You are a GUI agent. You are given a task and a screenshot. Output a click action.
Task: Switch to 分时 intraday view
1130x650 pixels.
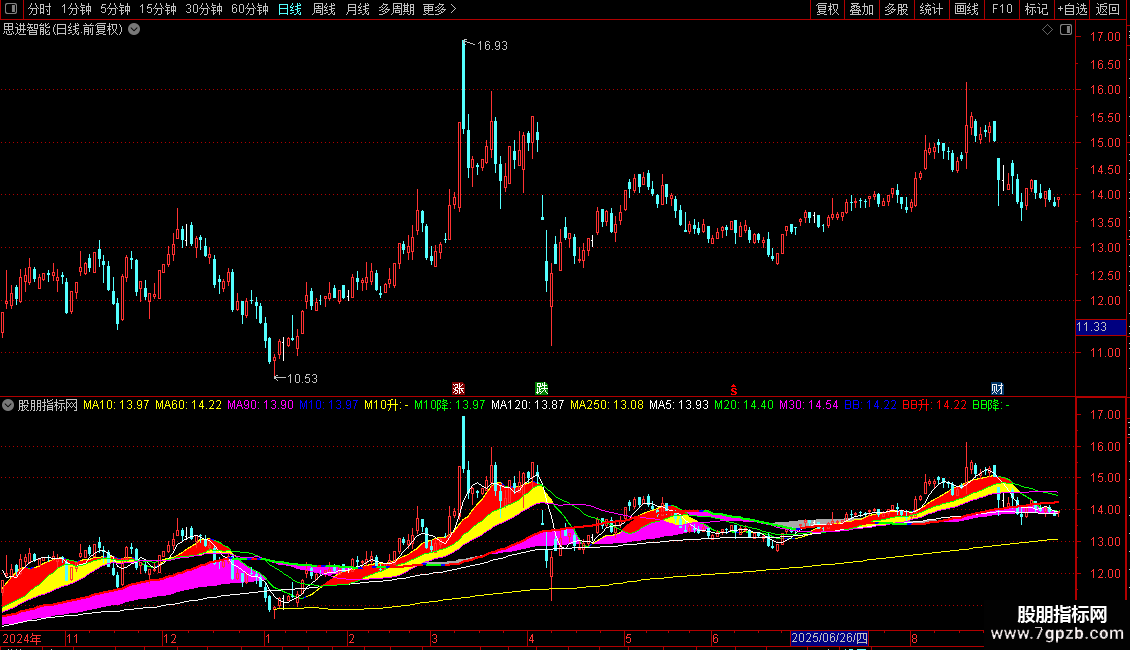click(40, 9)
